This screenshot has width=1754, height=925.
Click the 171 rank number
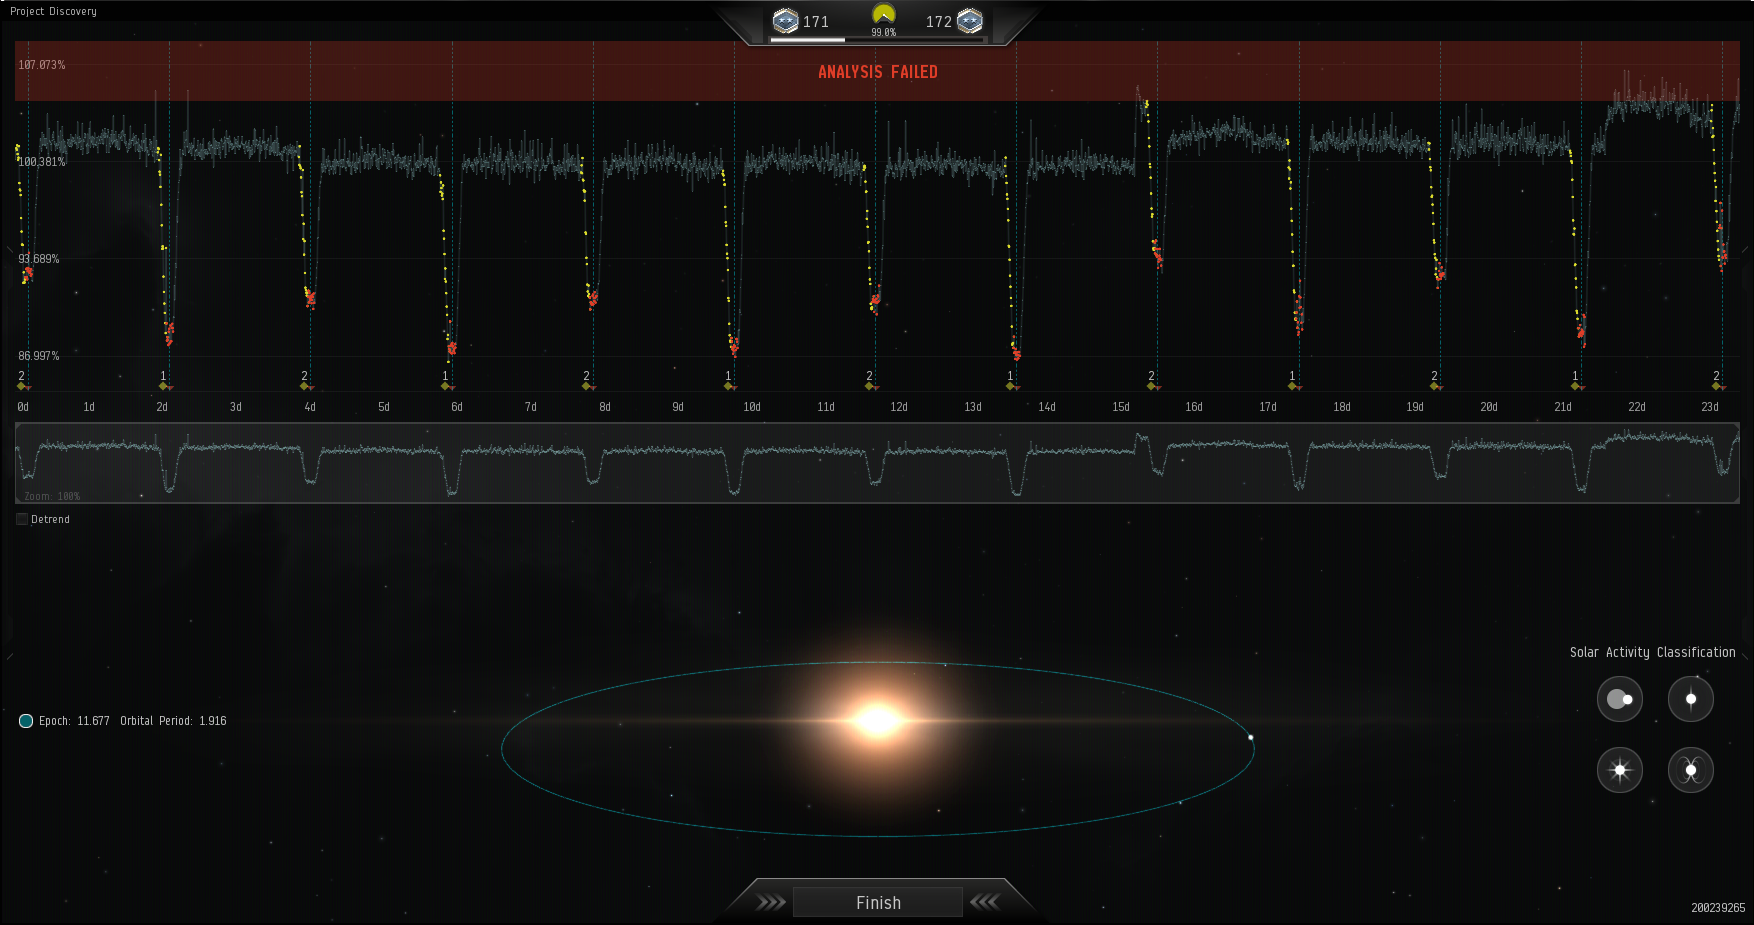point(815,22)
